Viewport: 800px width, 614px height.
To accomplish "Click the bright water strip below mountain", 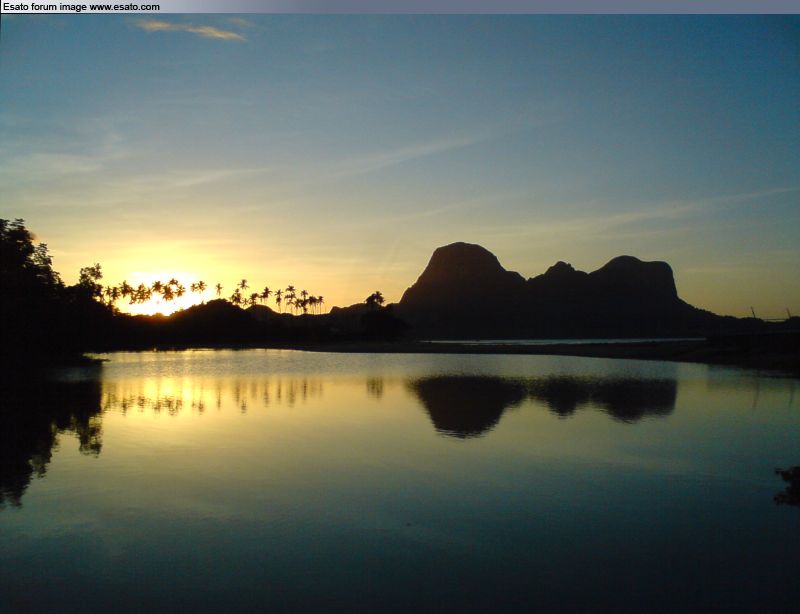I will tap(560, 341).
